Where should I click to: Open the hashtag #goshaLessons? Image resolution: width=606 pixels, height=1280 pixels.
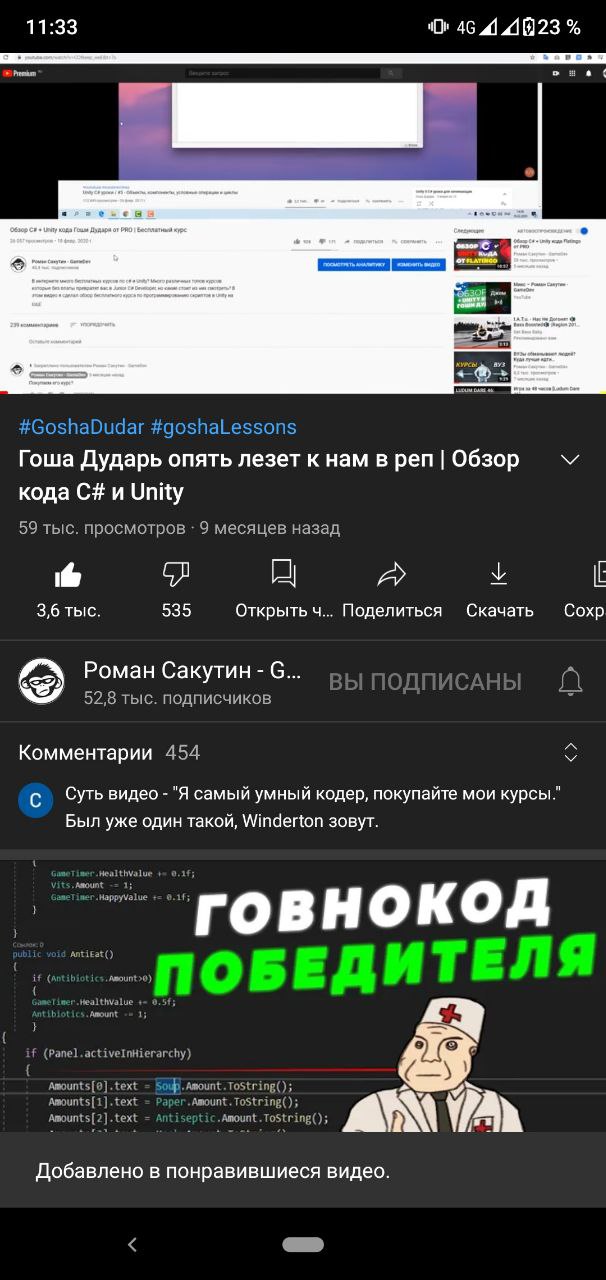224,427
